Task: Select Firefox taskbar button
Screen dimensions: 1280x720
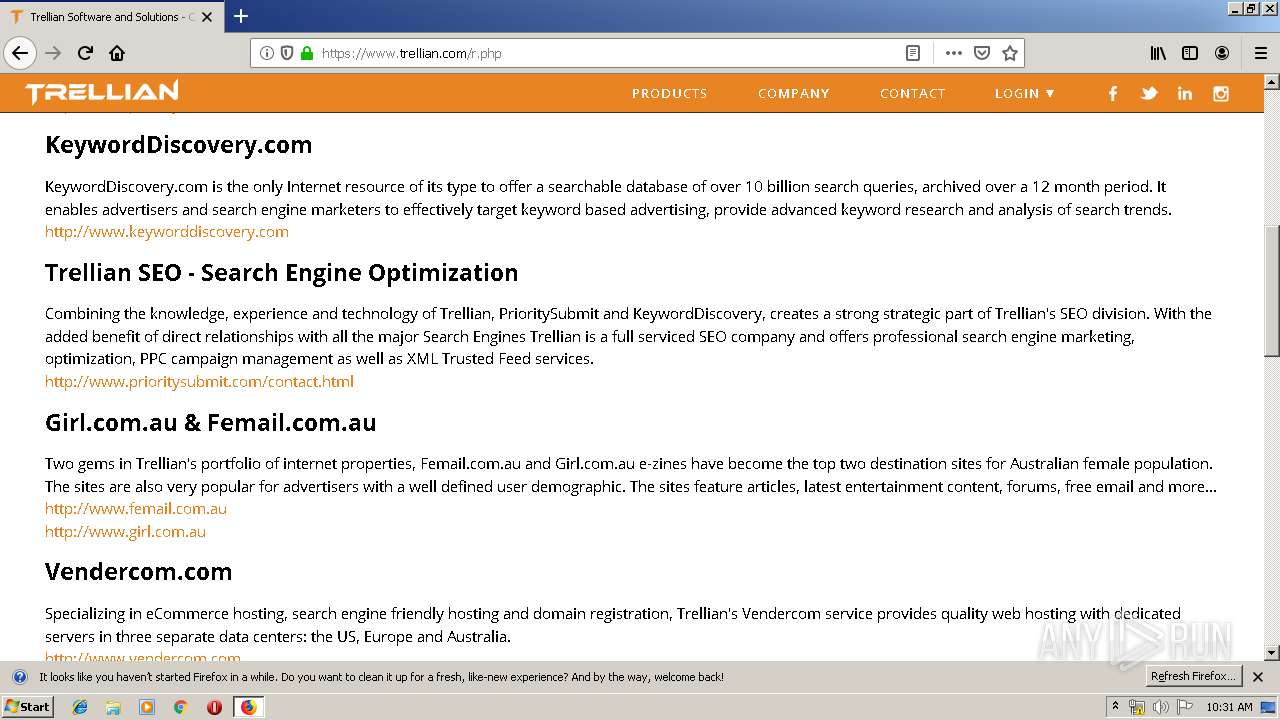Action: click(248, 707)
